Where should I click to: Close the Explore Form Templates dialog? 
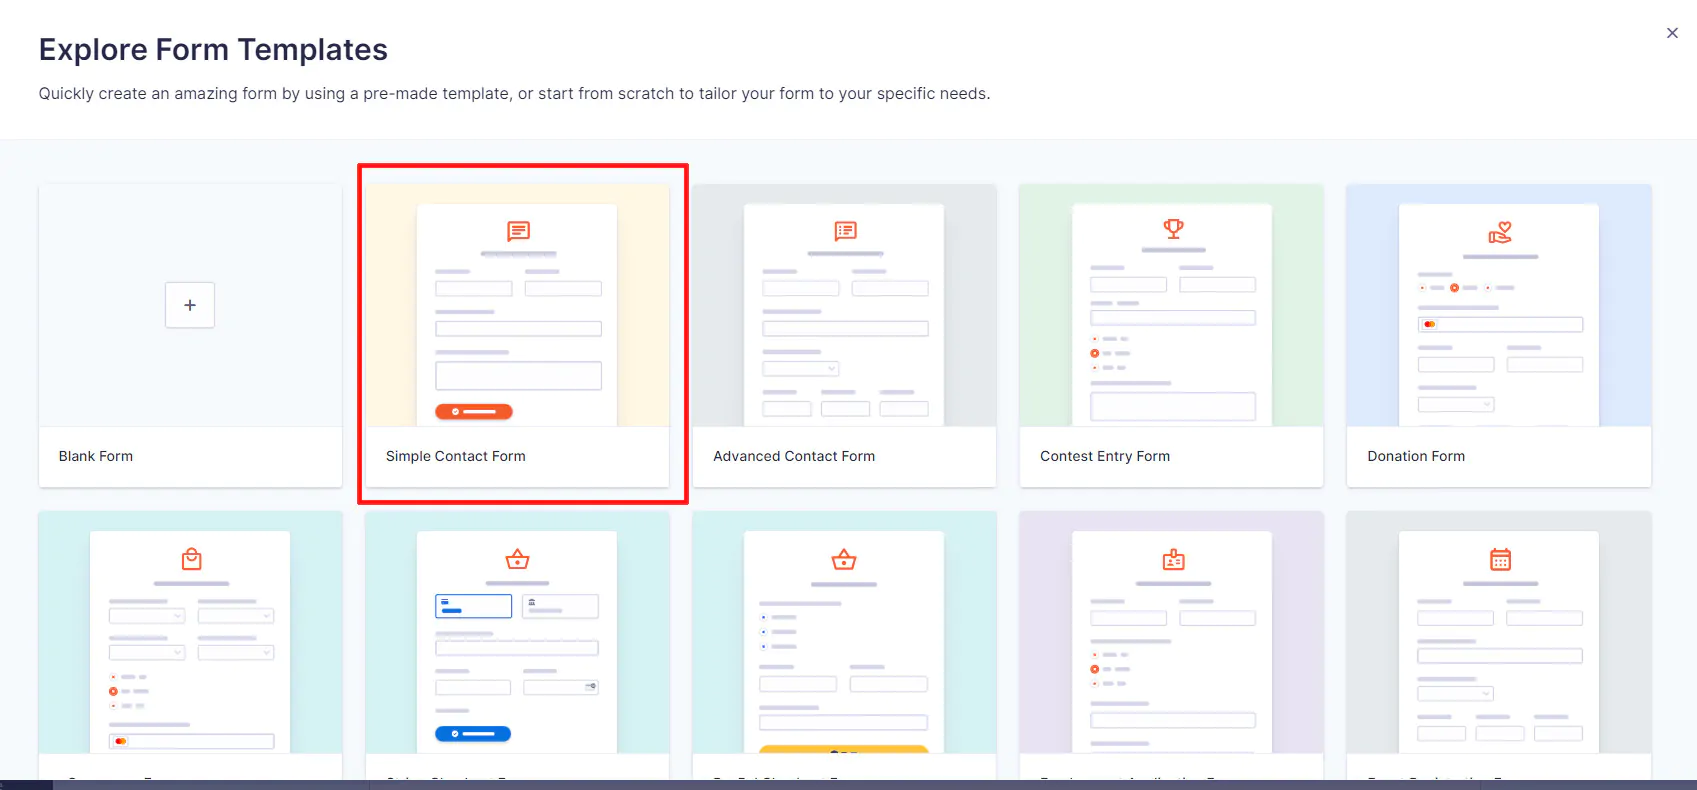(x=1672, y=33)
